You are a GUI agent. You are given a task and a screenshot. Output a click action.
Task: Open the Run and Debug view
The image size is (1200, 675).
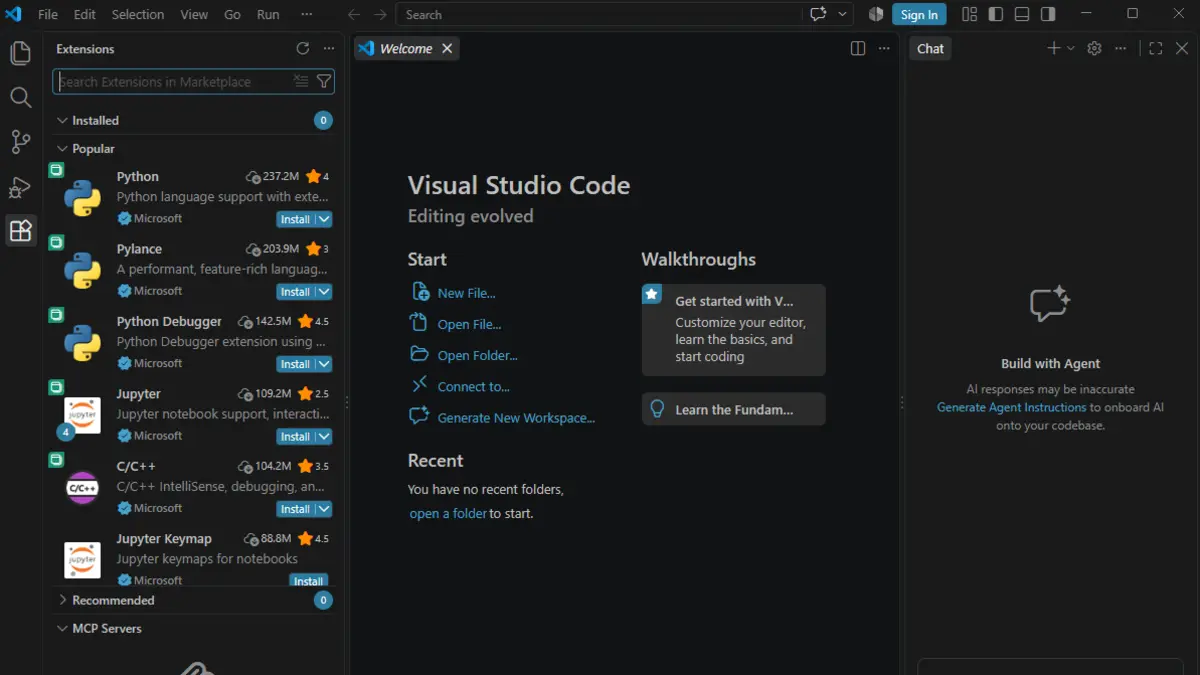point(20,186)
